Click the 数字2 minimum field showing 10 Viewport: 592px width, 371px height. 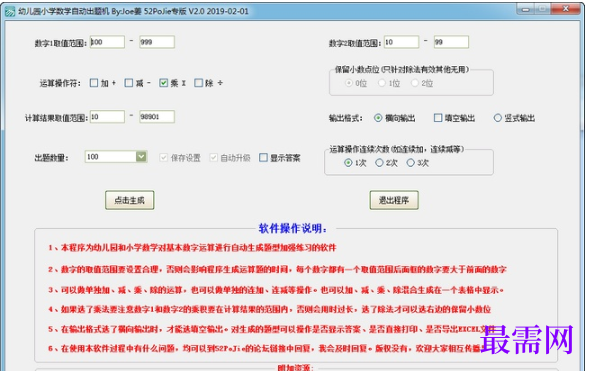401,42
